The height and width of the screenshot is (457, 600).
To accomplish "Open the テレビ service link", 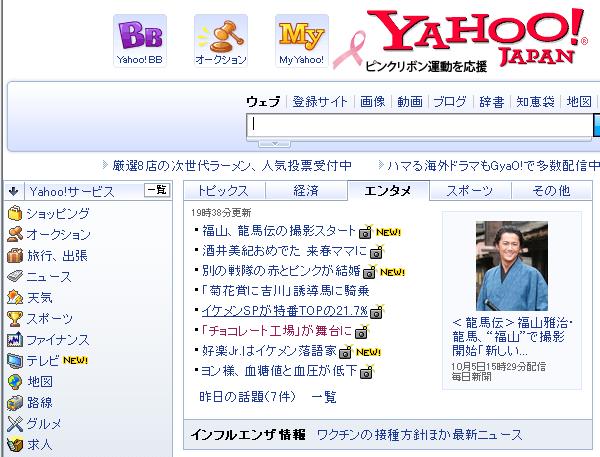I will point(42,361).
